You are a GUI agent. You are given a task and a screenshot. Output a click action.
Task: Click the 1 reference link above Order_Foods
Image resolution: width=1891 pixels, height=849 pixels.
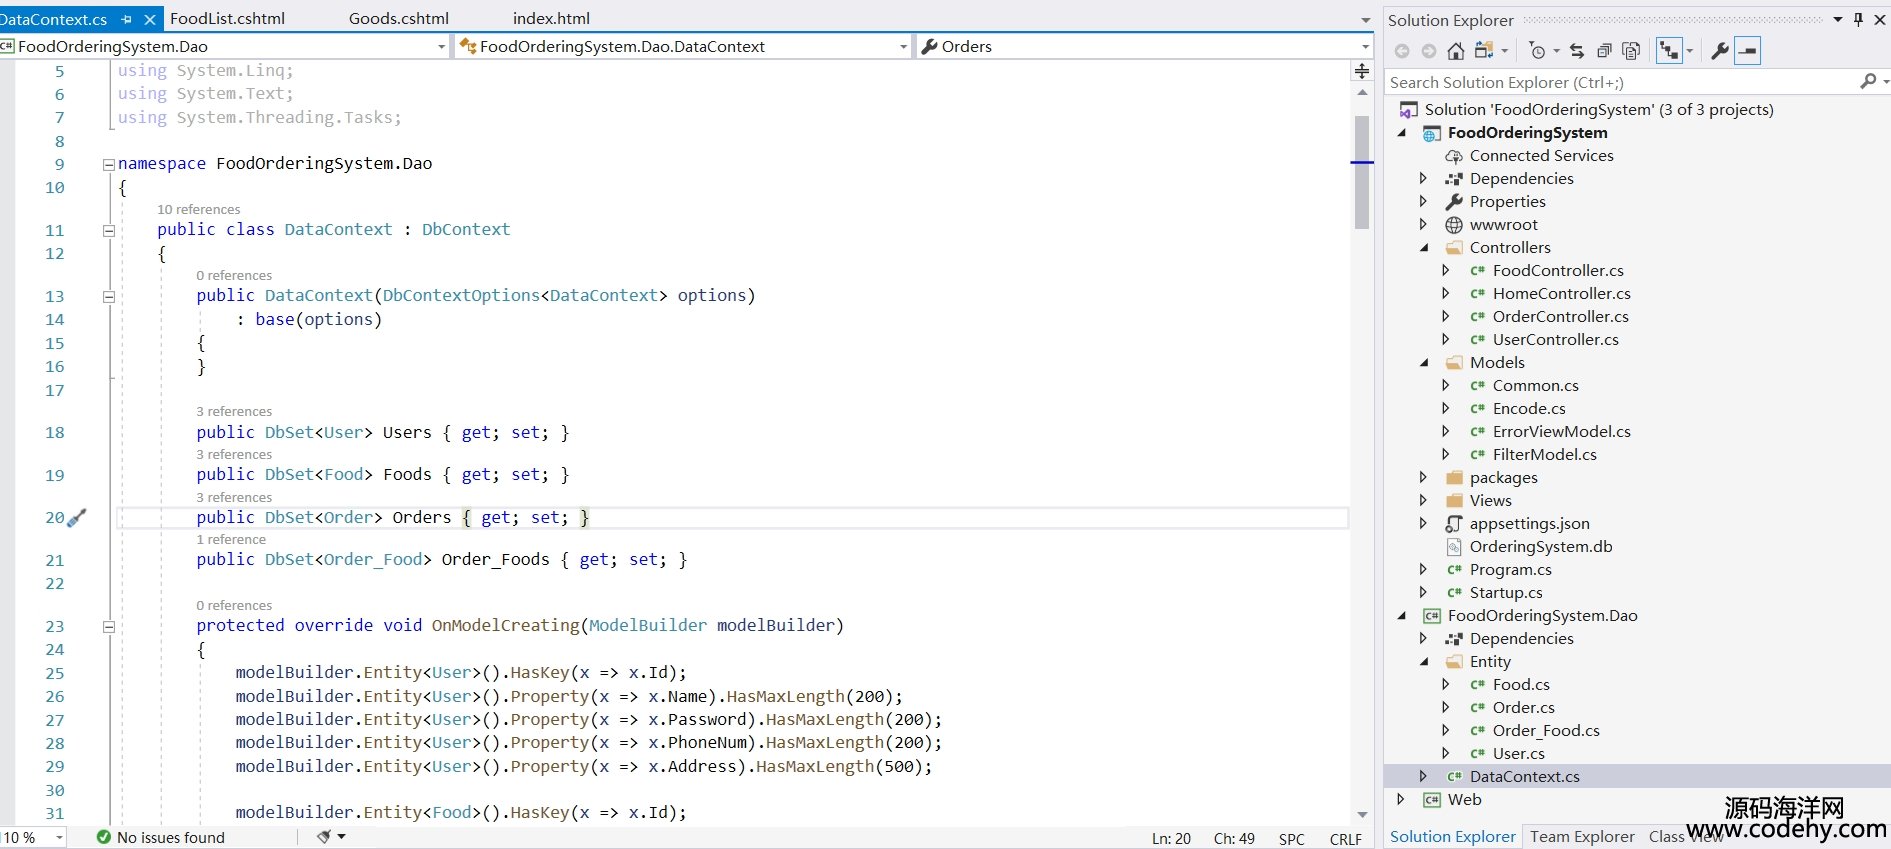coord(231,539)
